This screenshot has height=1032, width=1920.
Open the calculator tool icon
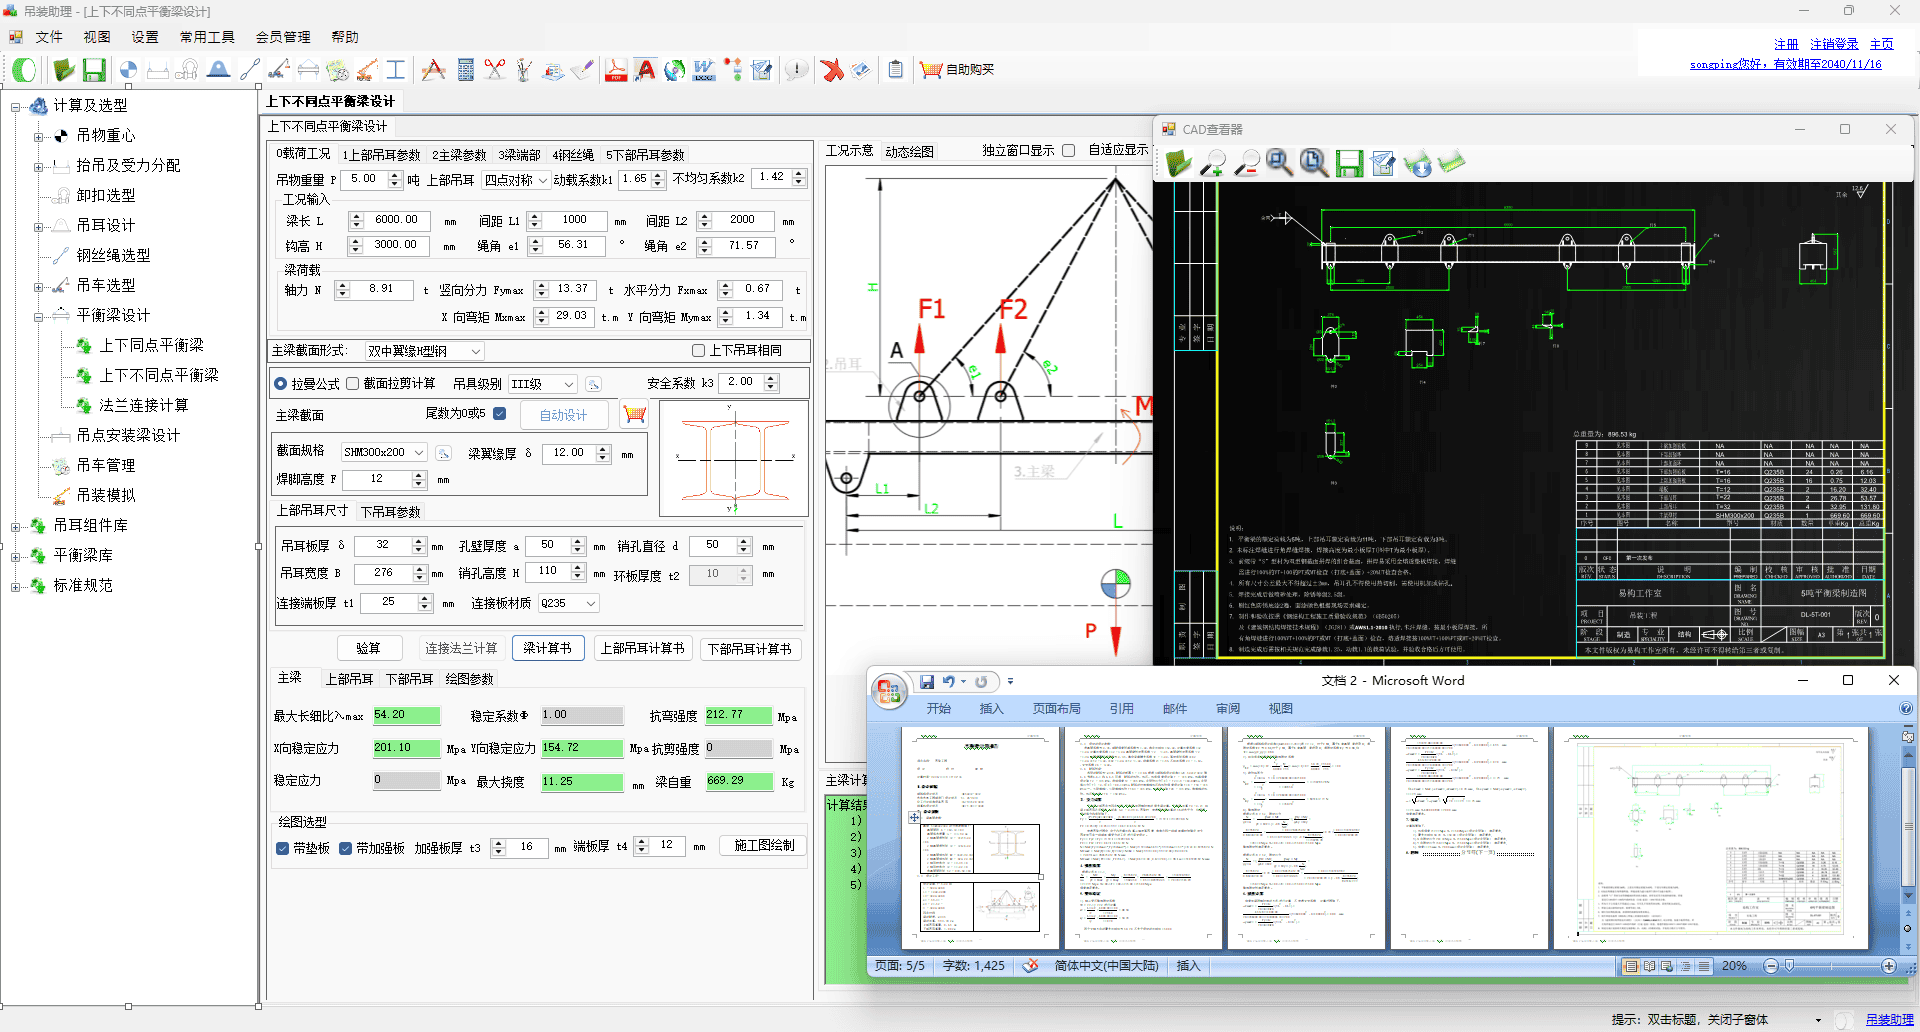(x=465, y=70)
